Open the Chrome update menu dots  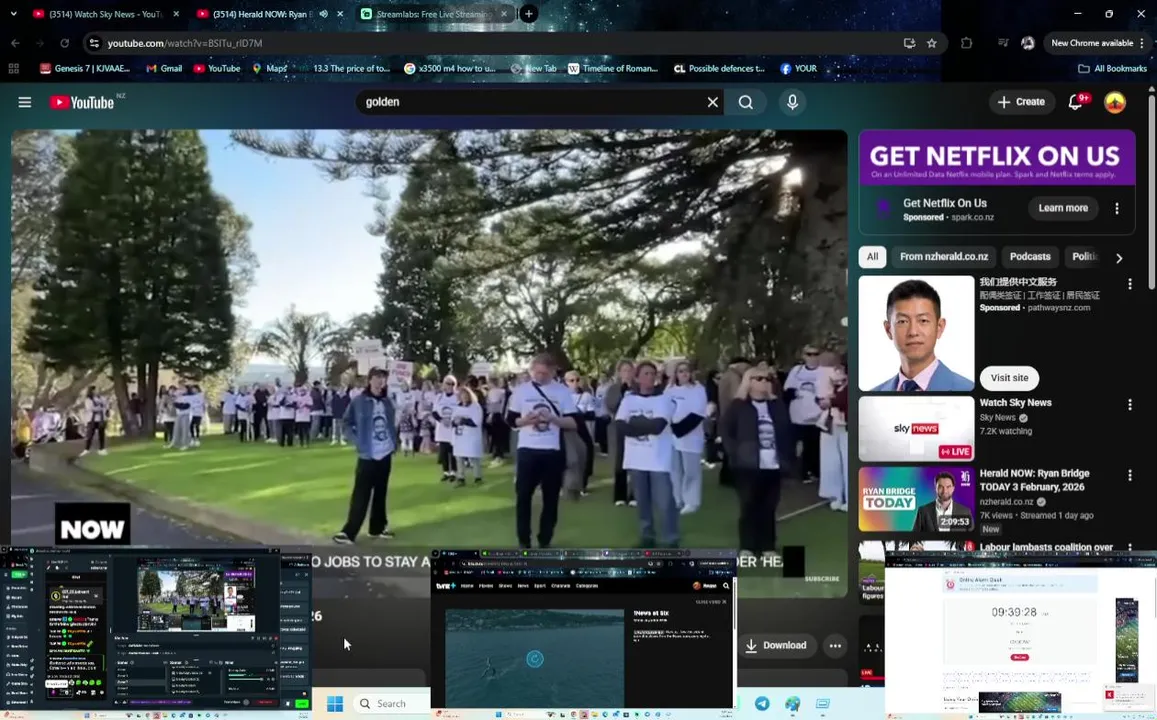click(1142, 43)
